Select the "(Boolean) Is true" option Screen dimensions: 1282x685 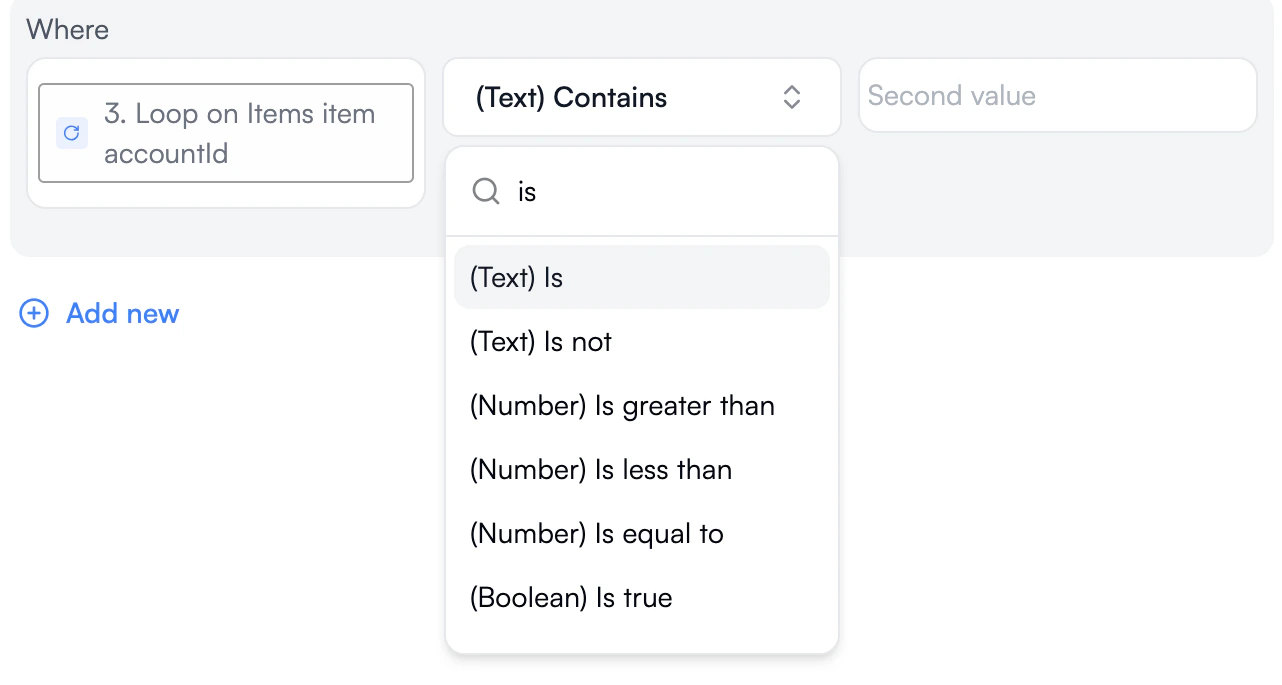[571, 598]
